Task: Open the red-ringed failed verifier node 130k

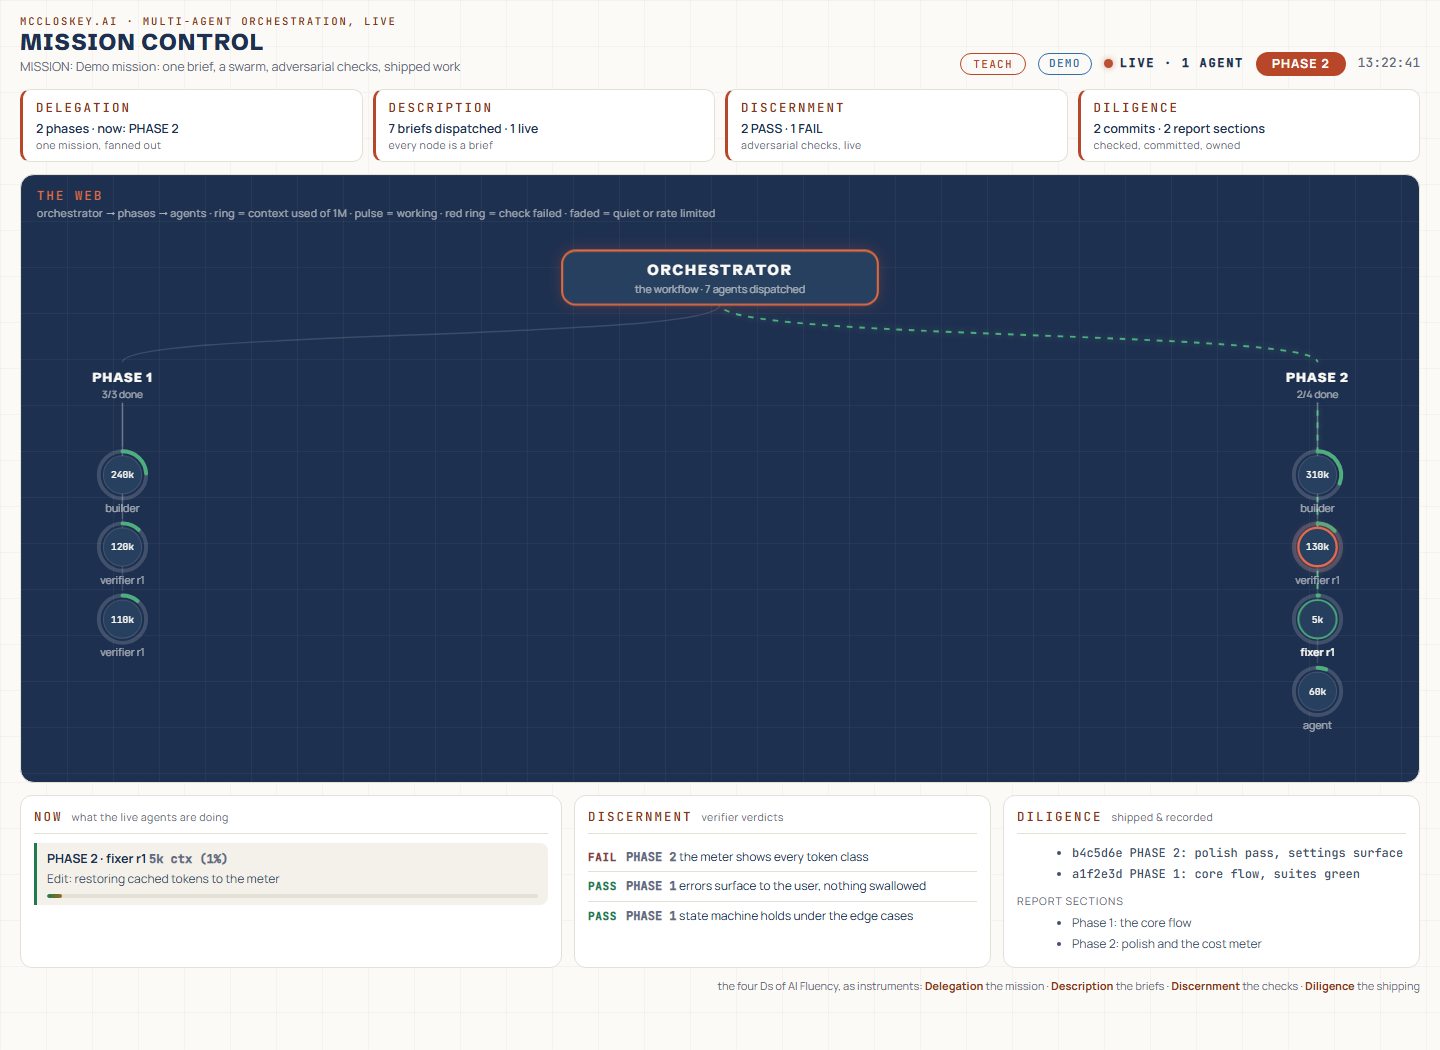Action: [1317, 547]
